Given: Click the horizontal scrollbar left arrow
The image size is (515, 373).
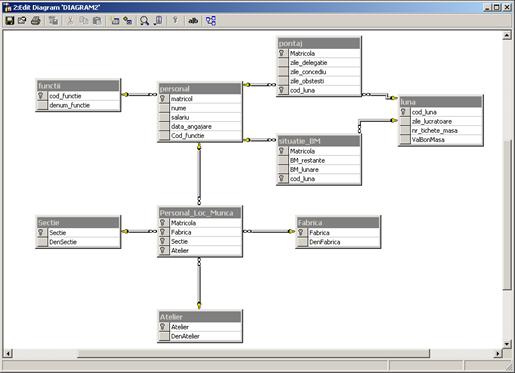Looking at the screenshot, I should point(8,353).
